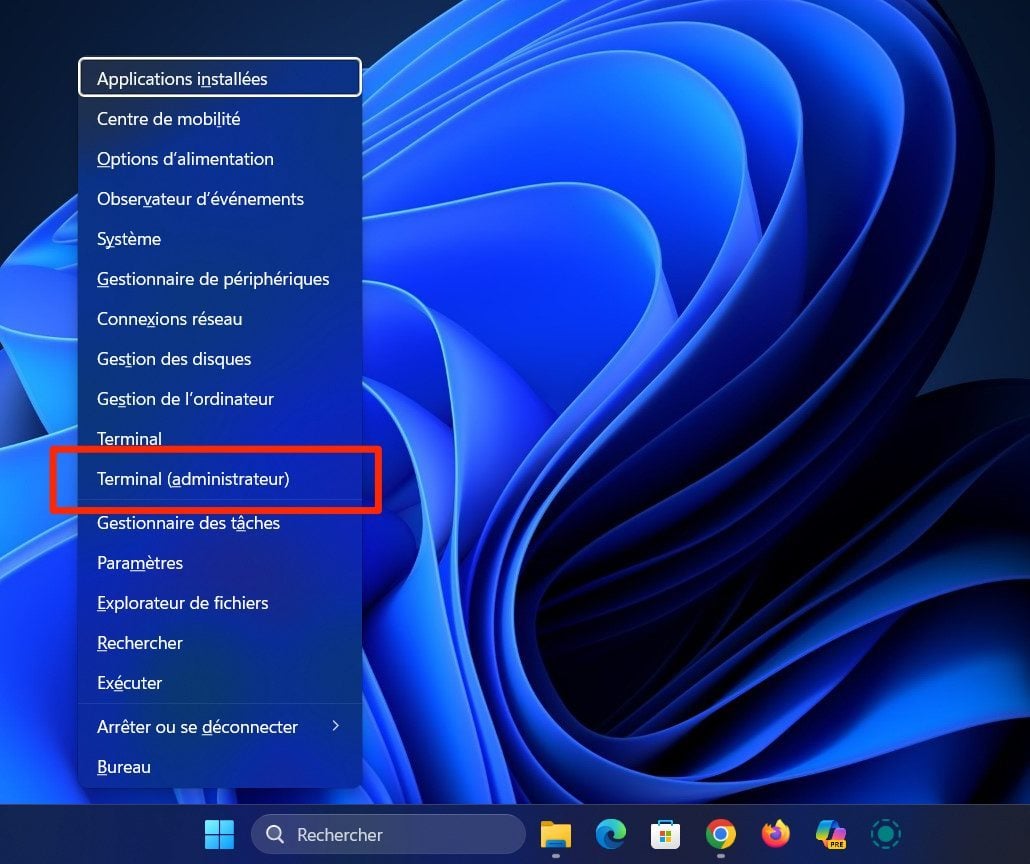The image size is (1030, 864).
Task: Expand the Arrêter ou se déconnecter chevron
Action: [x=336, y=726]
